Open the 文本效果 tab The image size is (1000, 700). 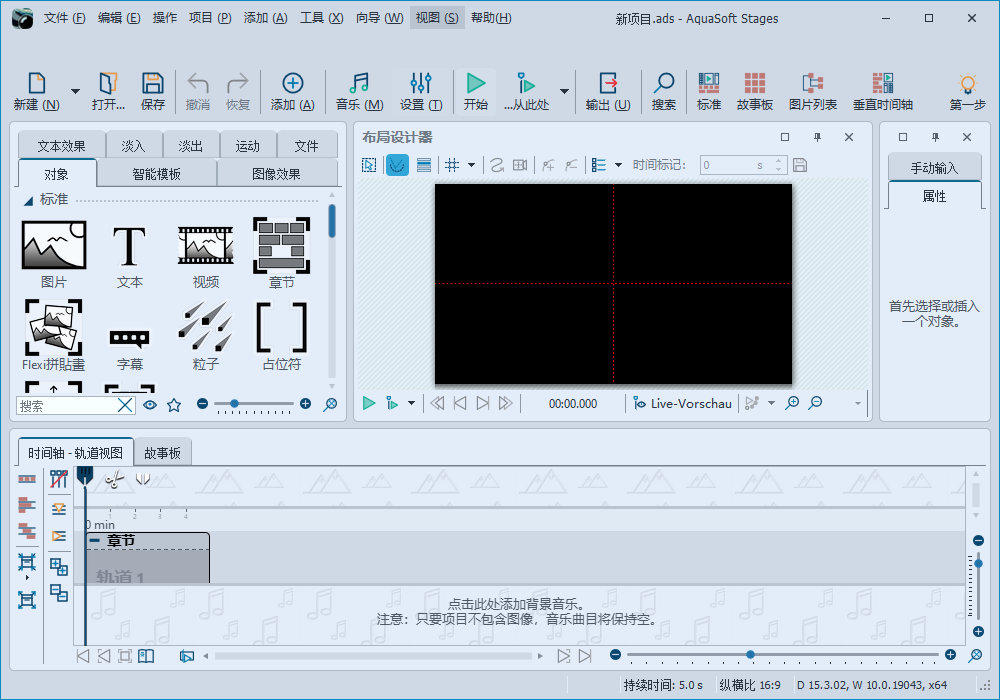61,146
